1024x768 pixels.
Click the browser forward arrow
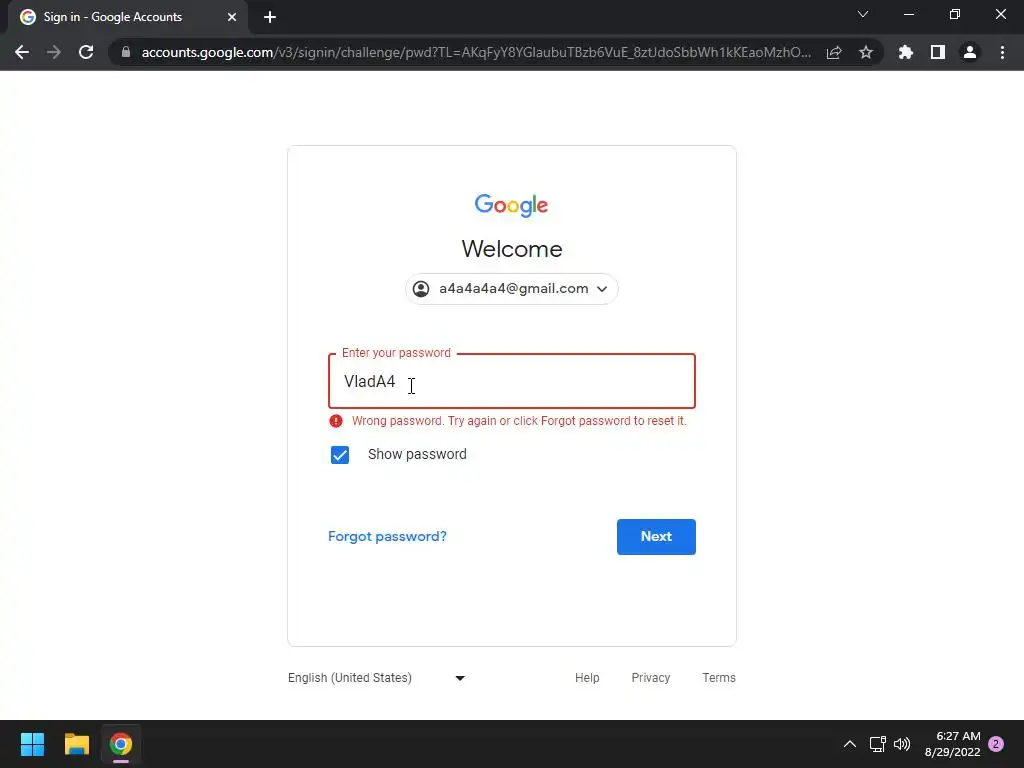(54, 52)
